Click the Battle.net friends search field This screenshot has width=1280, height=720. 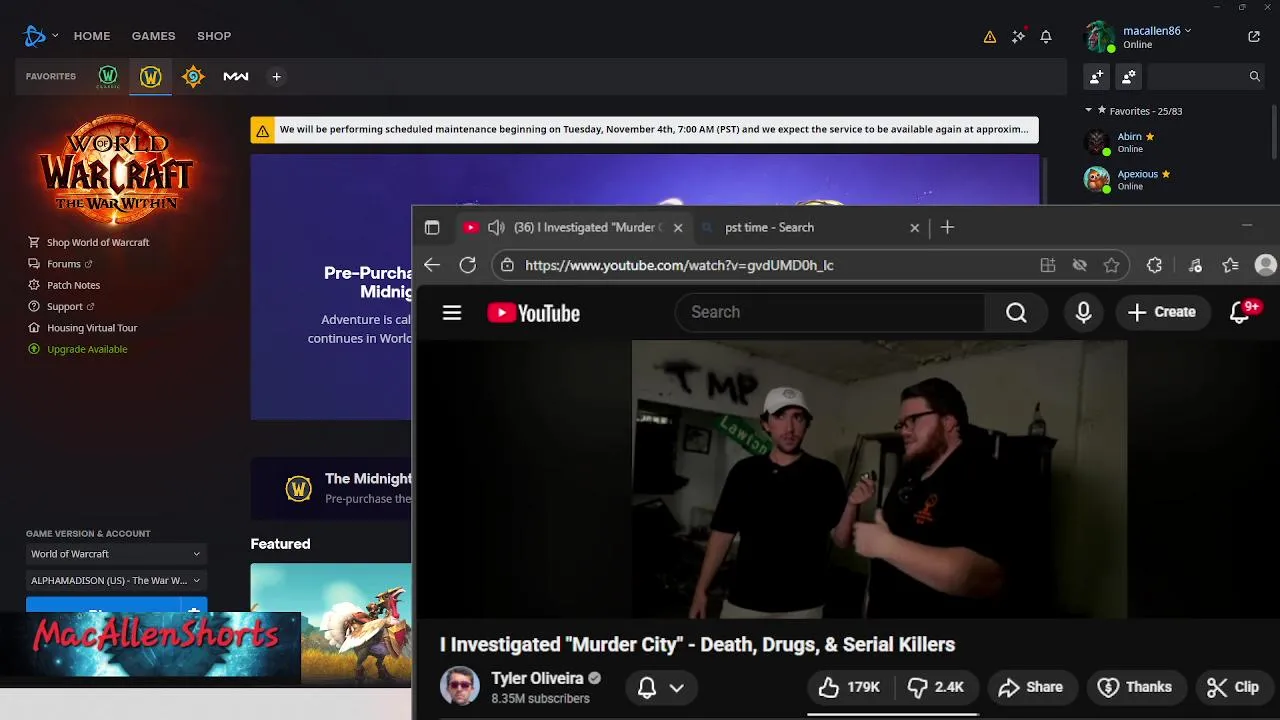1195,76
